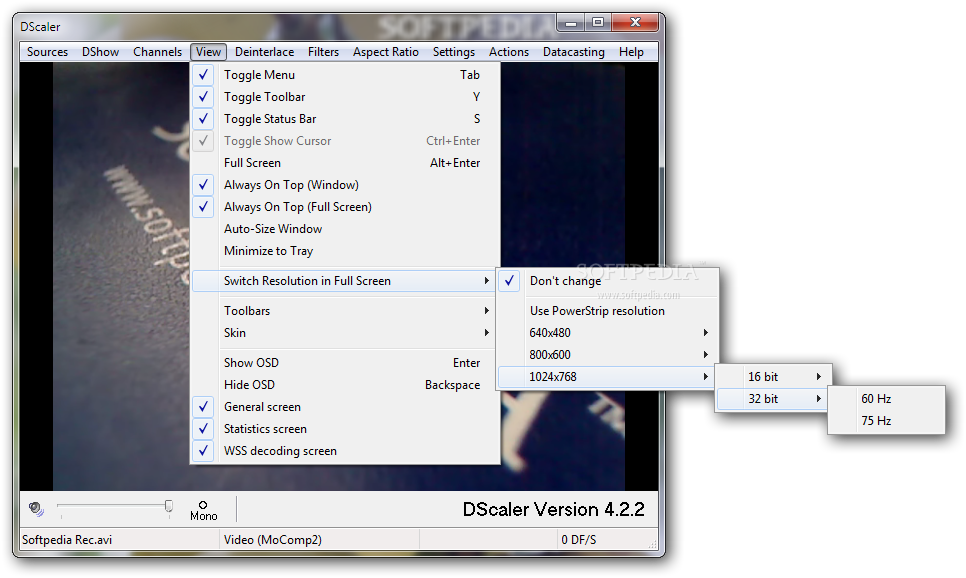
Task: Expand the 32 bit color depth submenu
Action: point(774,399)
